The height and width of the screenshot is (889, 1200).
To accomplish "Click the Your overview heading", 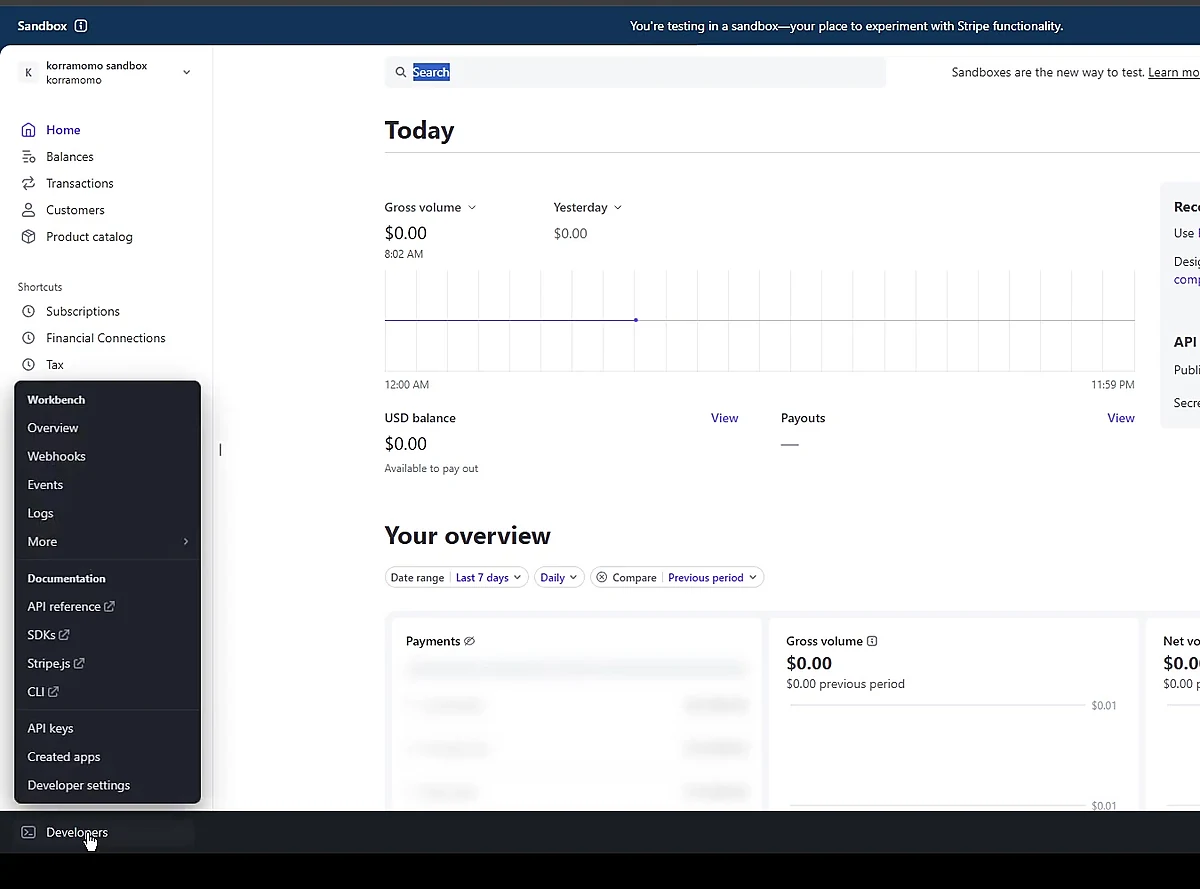I will (x=467, y=536).
